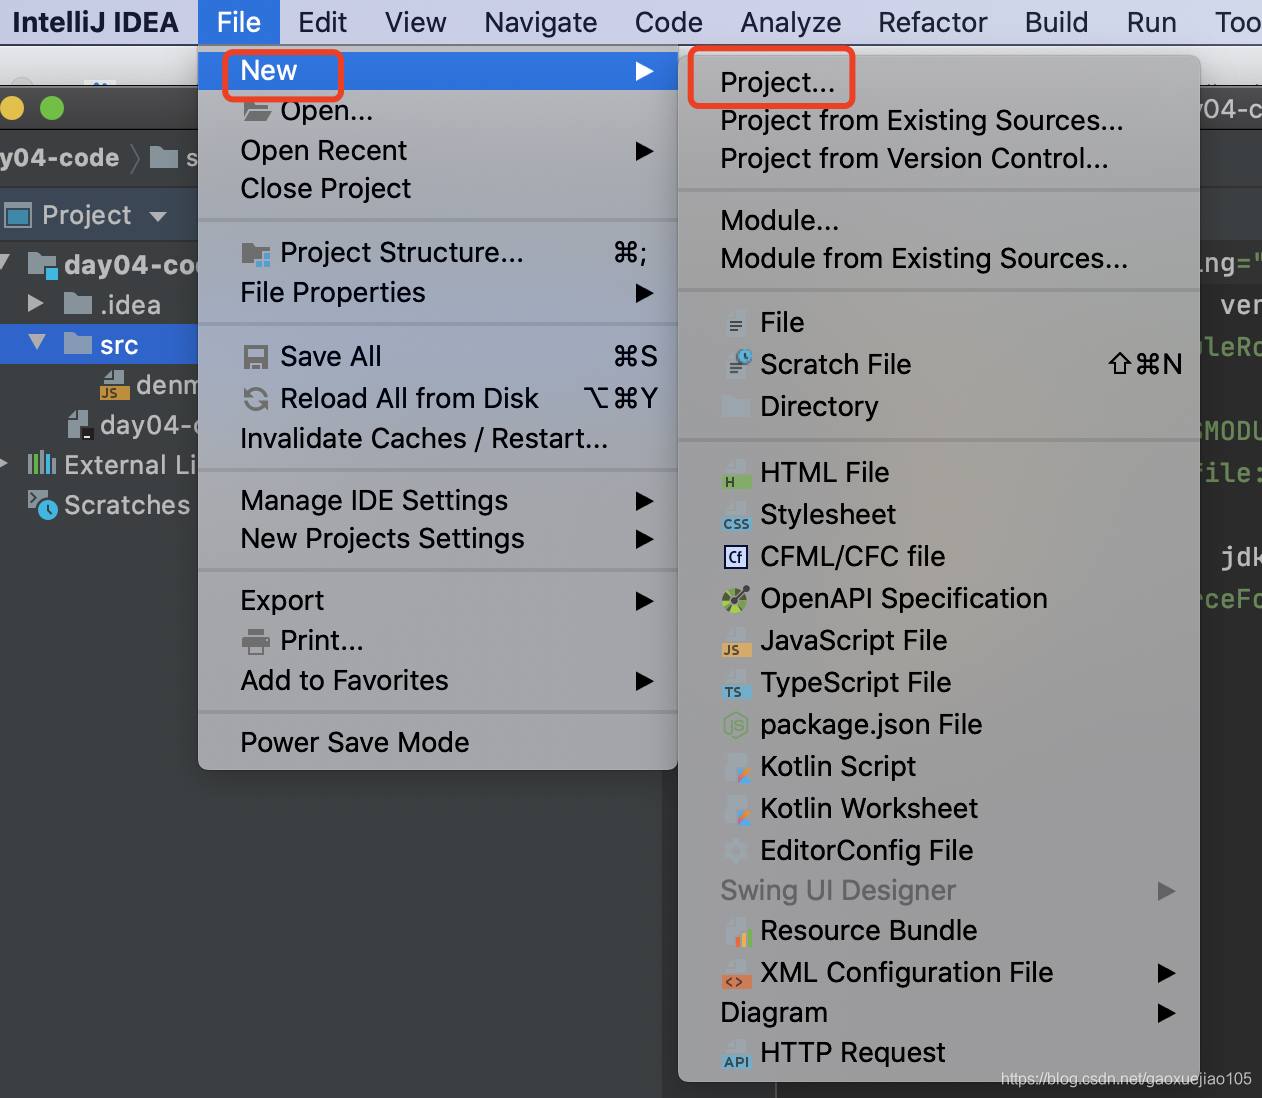Click the HTTP Request API icon
Screen dimensions: 1262x1098
(x=736, y=1054)
